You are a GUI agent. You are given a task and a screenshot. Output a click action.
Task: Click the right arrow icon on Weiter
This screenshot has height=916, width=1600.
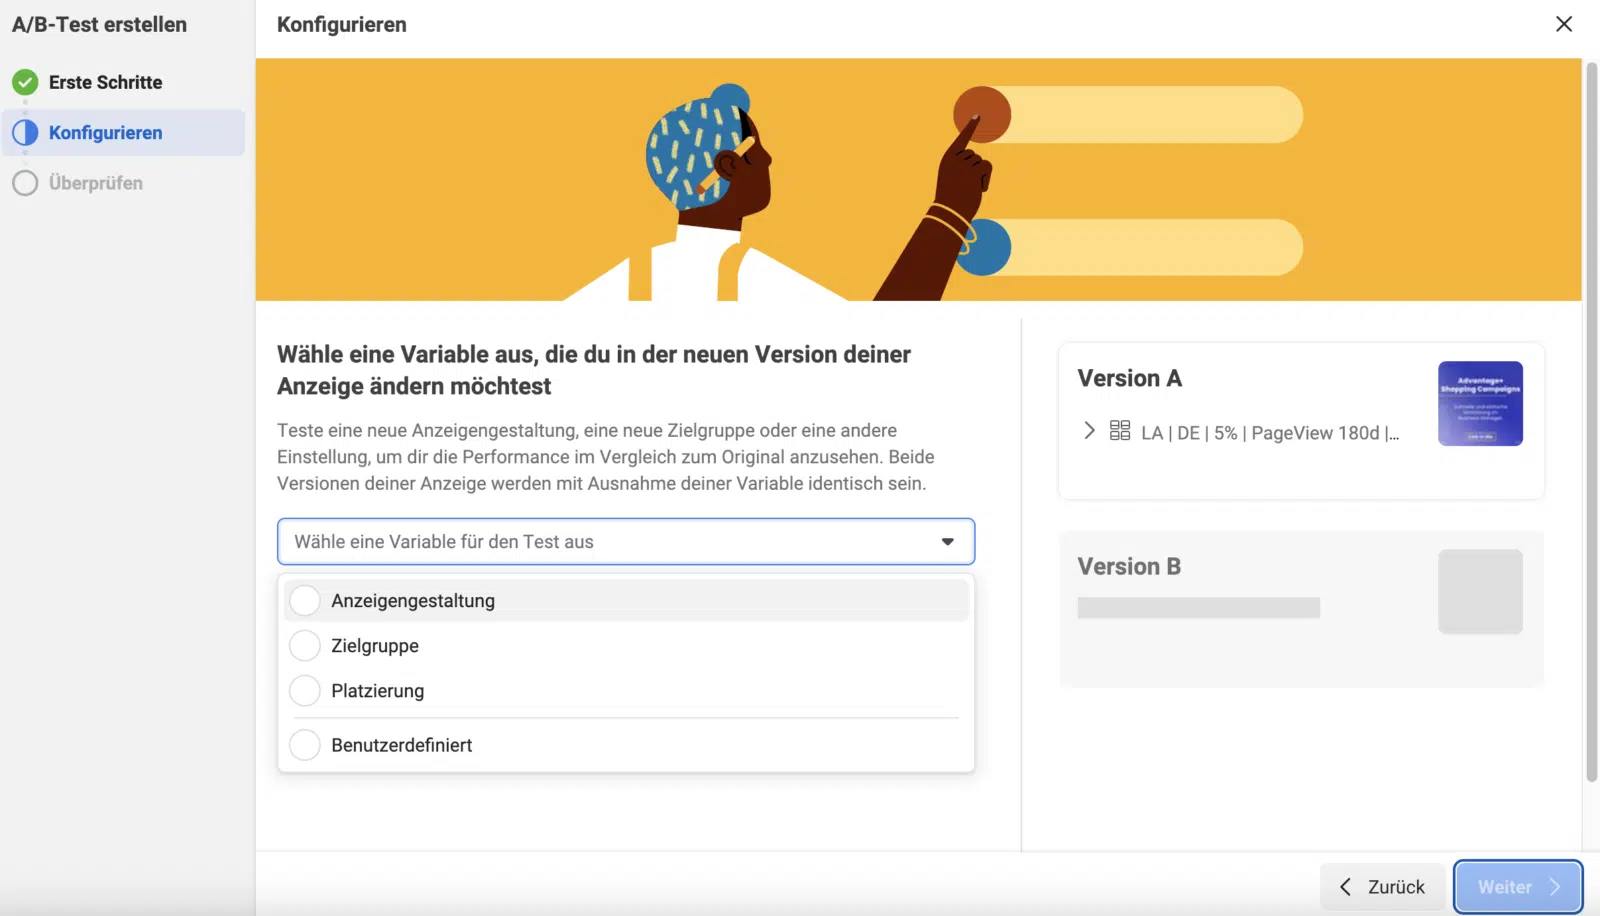[1555, 887]
